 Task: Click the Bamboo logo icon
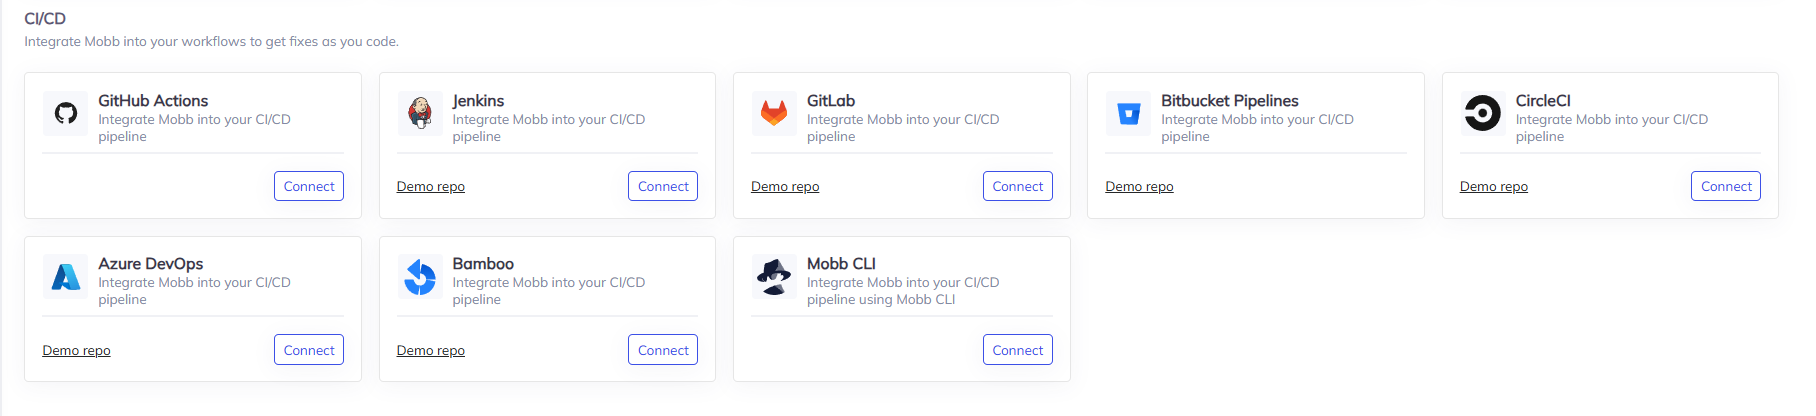click(x=420, y=277)
